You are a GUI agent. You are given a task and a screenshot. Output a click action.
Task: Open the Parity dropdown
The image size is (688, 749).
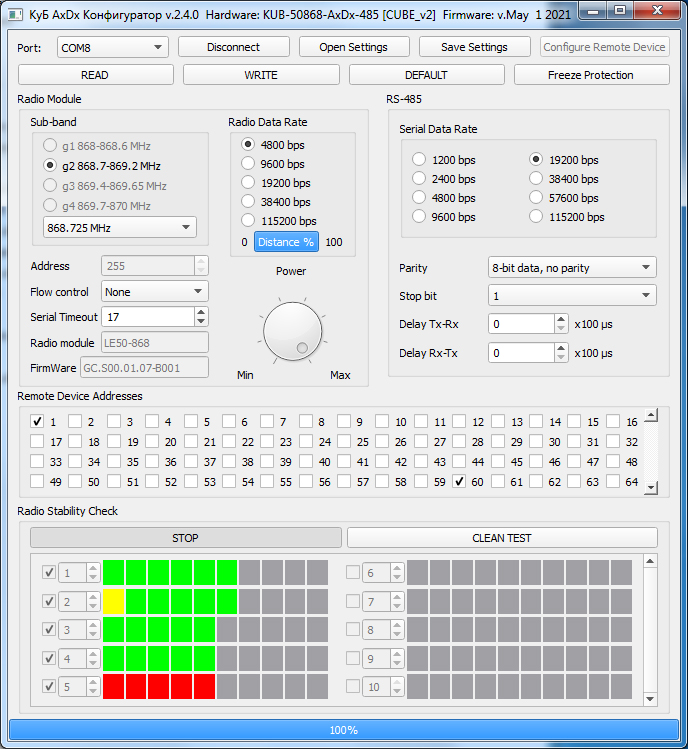[x=572, y=268]
